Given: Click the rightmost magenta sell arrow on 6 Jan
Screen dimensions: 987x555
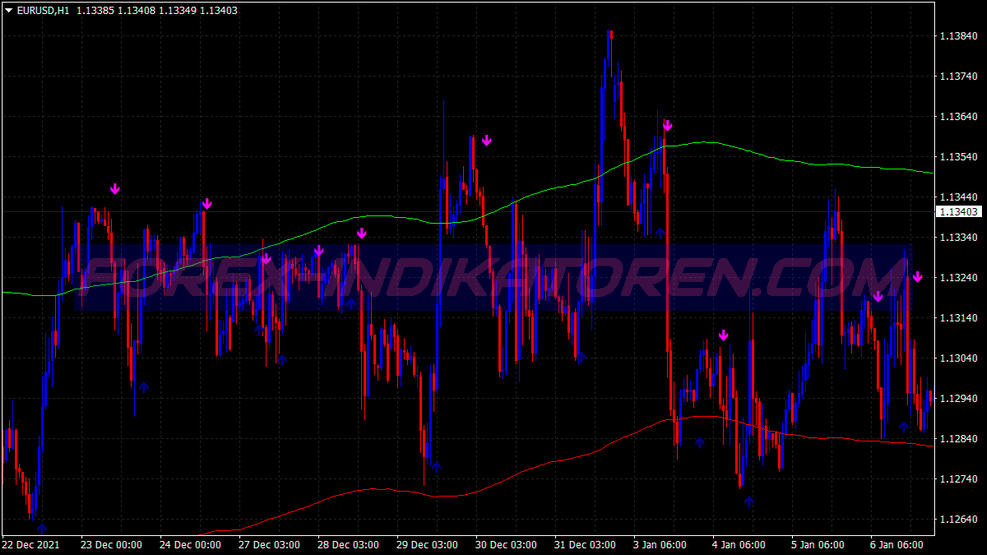Looking at the screenshot, I should 917,277.
